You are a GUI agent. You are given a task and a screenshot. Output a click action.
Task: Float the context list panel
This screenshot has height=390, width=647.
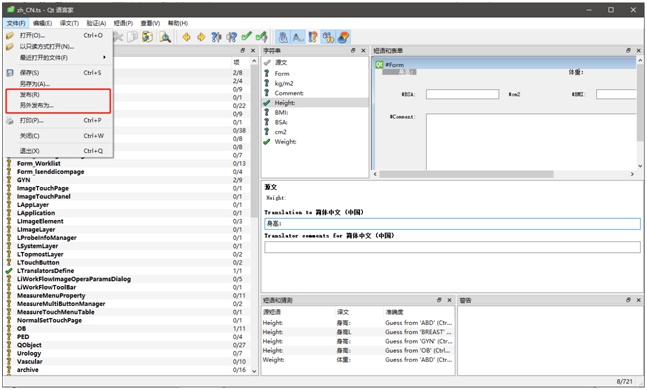[243, 50]
